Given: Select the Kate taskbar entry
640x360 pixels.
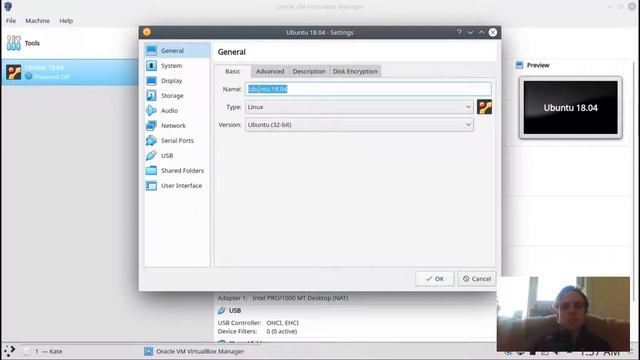Looking at the screenshot, I should 44,351.
